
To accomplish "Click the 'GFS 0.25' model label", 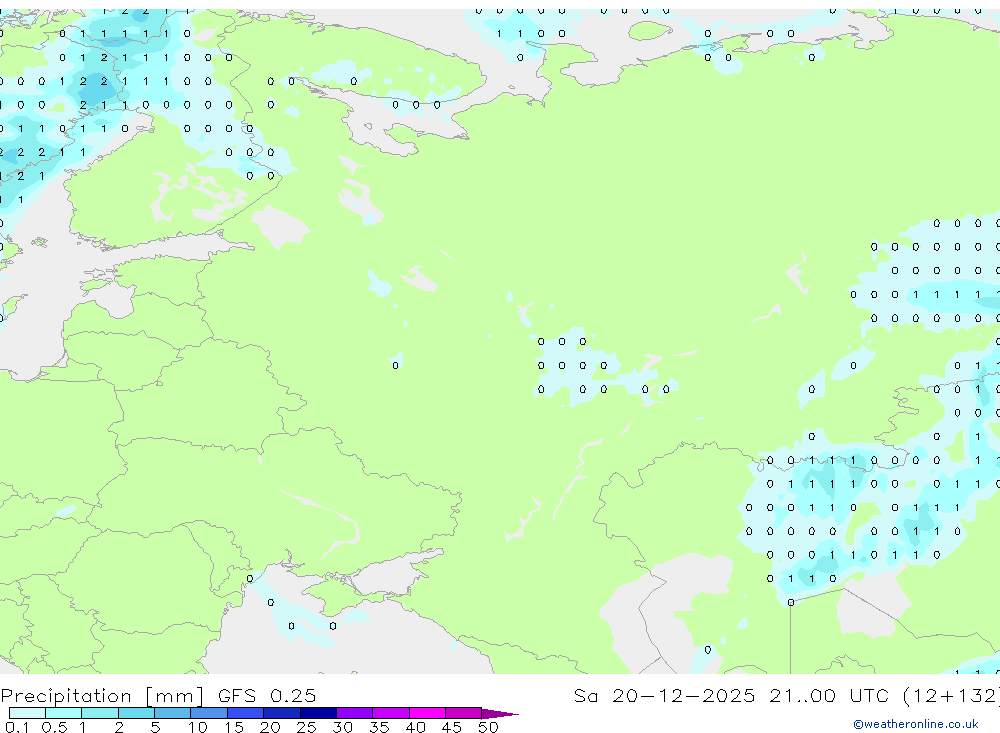I will pyautogui.click(x=267, y=695).
